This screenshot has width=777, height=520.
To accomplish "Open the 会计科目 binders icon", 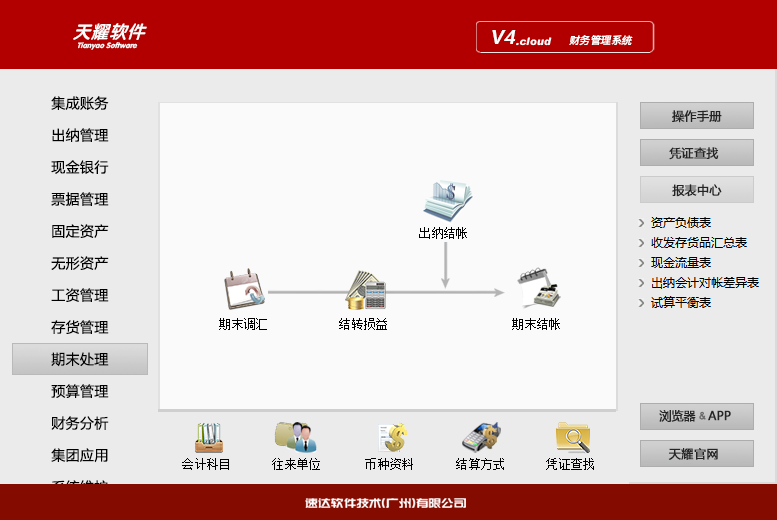I will [209, 437].
